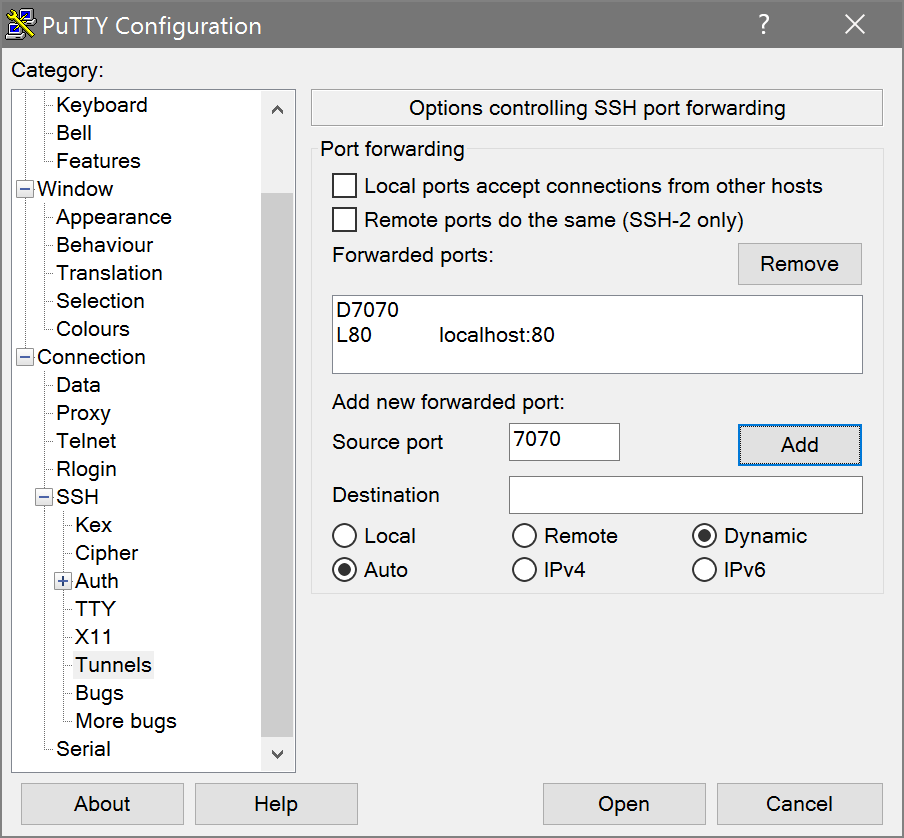Select the Auto radio button
The height and width of the screenshot is (838, 904).
[x=344, y=570]
